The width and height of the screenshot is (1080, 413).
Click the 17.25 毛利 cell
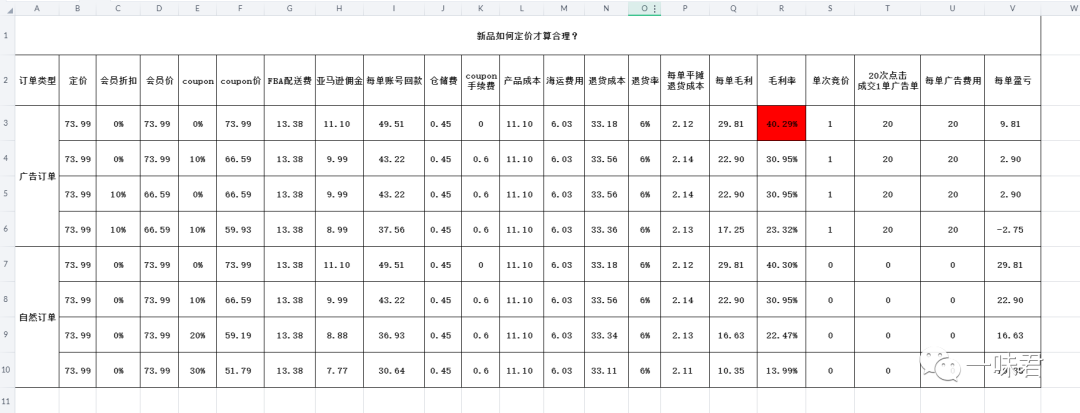pos(733,229)
